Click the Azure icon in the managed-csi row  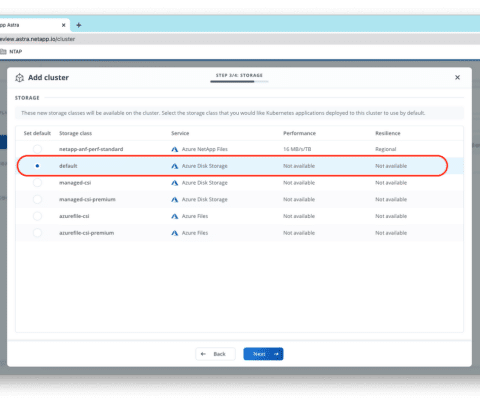point(175,183)
